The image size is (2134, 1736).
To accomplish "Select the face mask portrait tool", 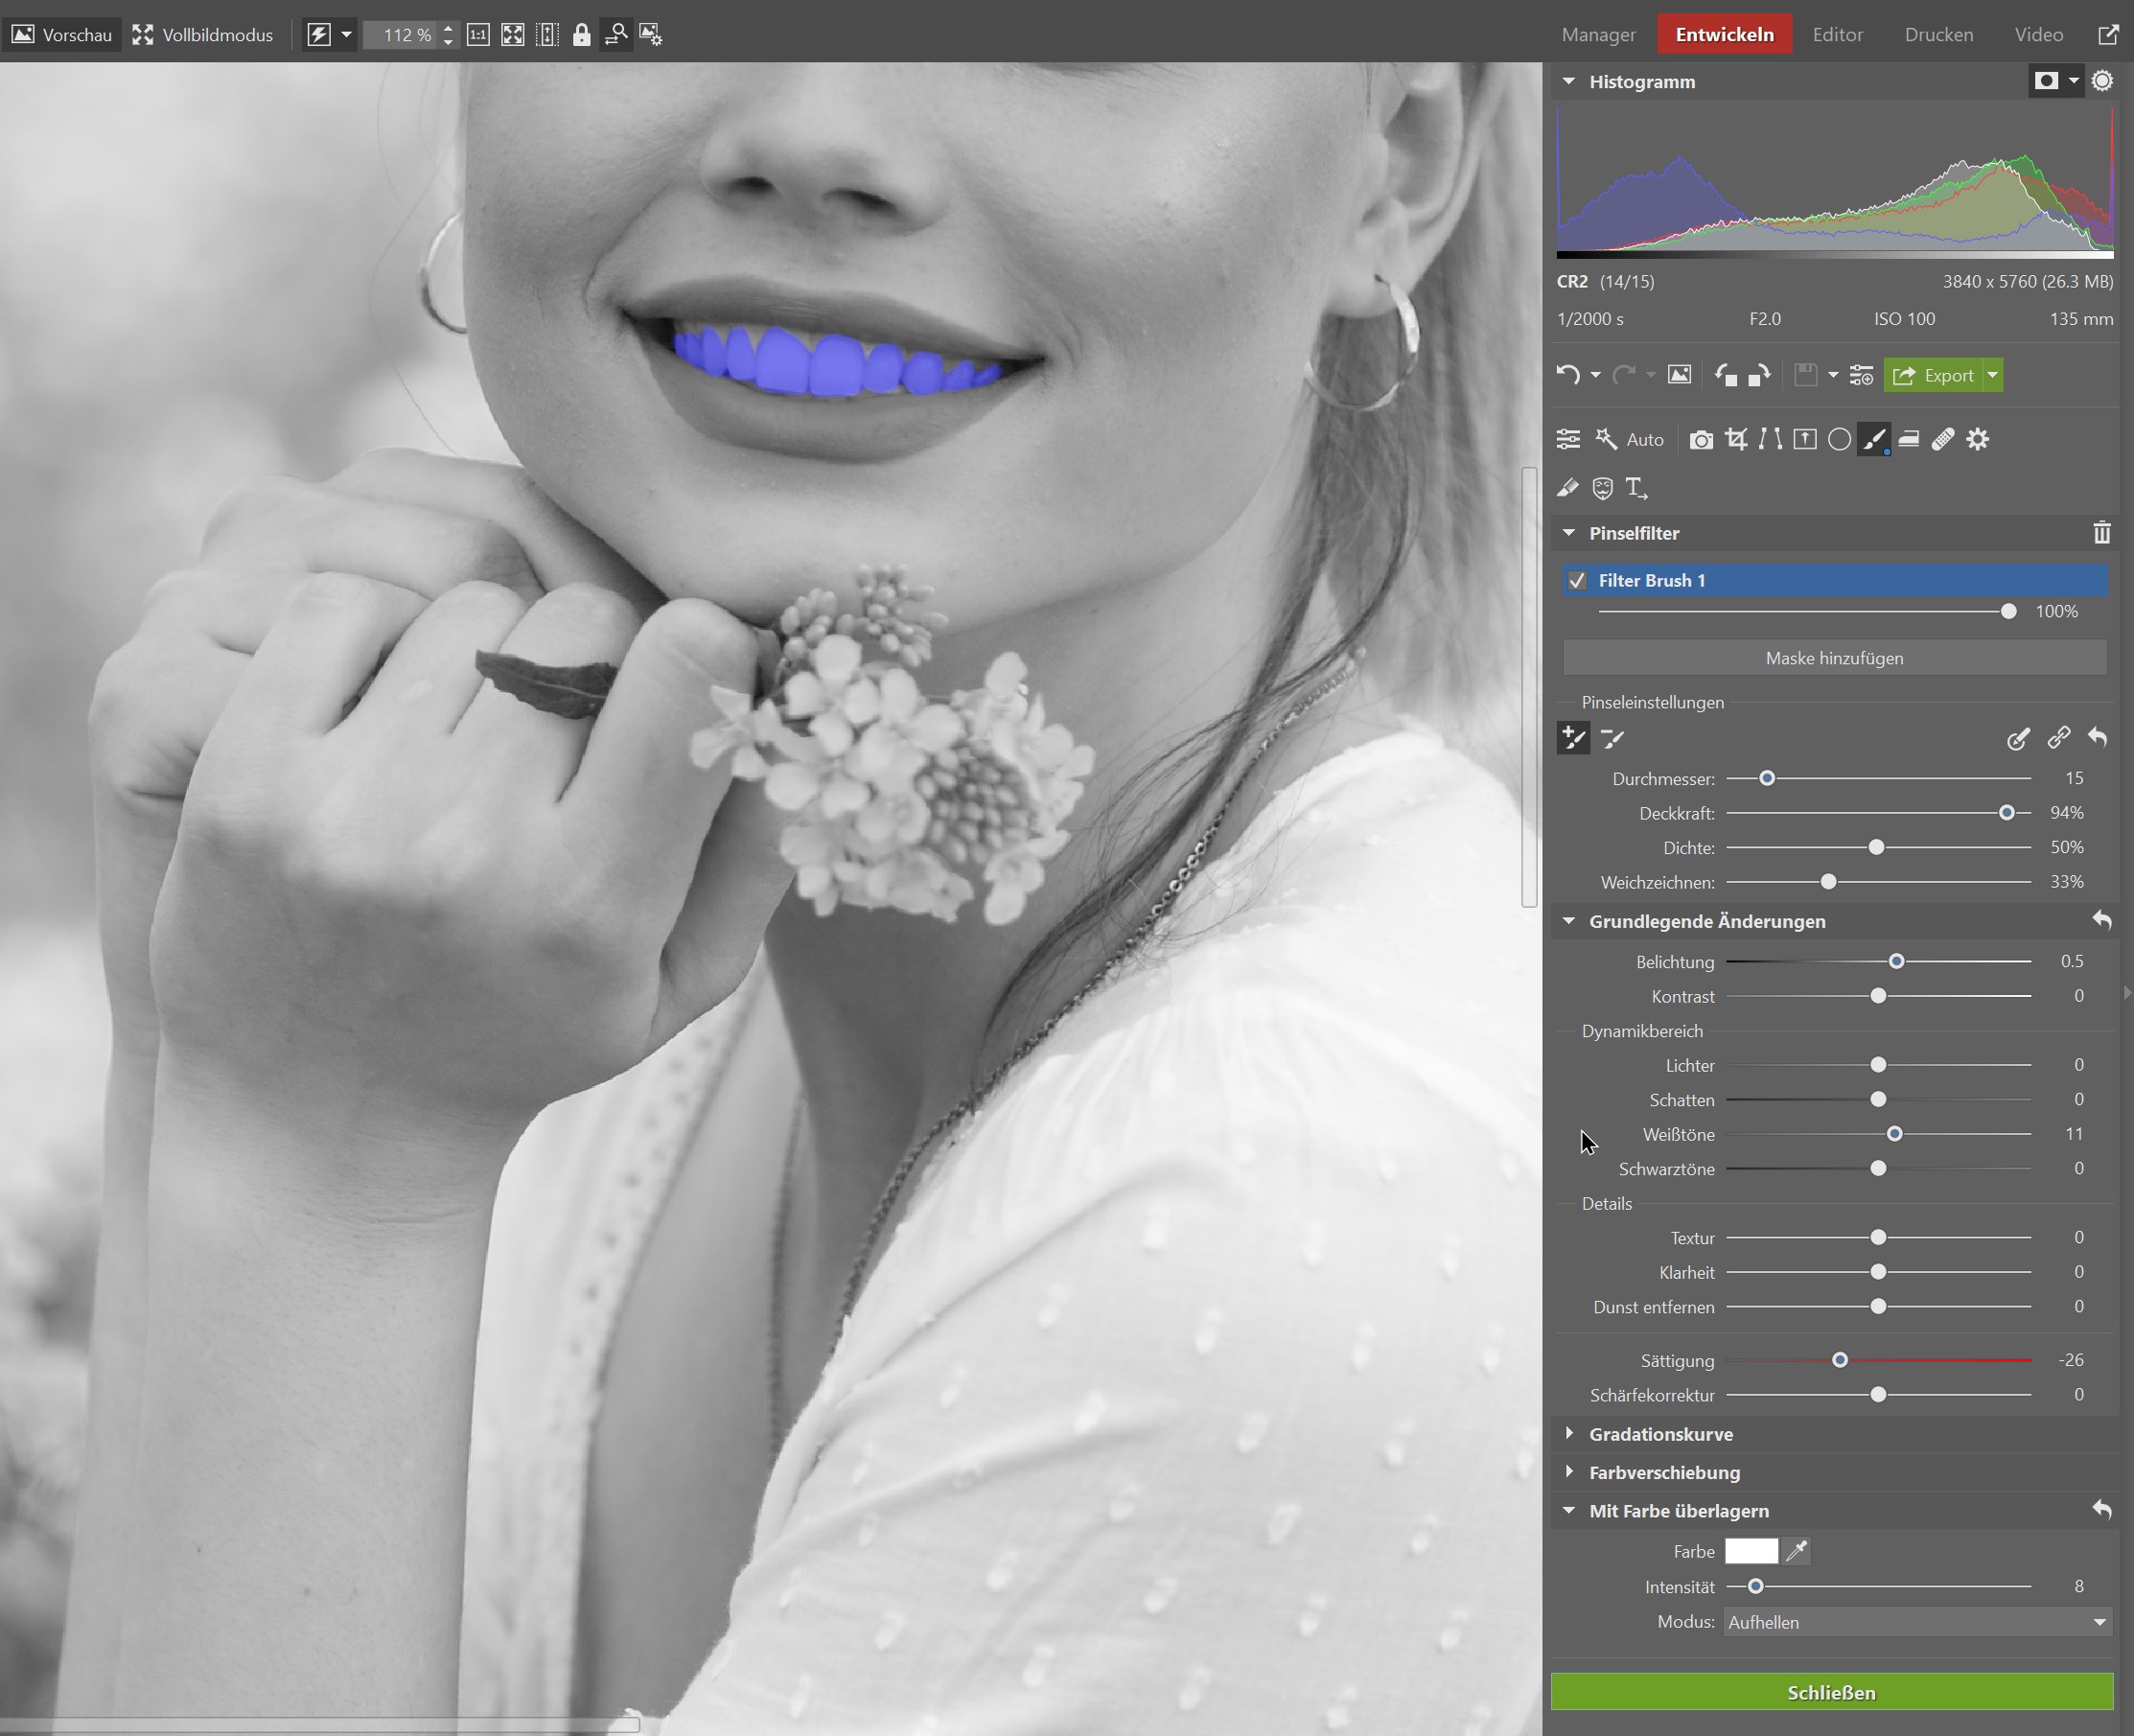I will click(x=1602, y=488).
